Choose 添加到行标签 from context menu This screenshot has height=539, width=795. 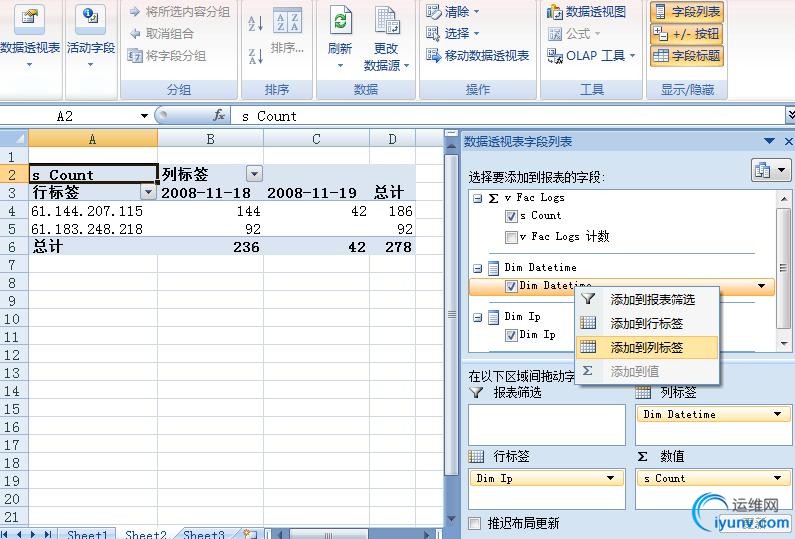point(647,323)
